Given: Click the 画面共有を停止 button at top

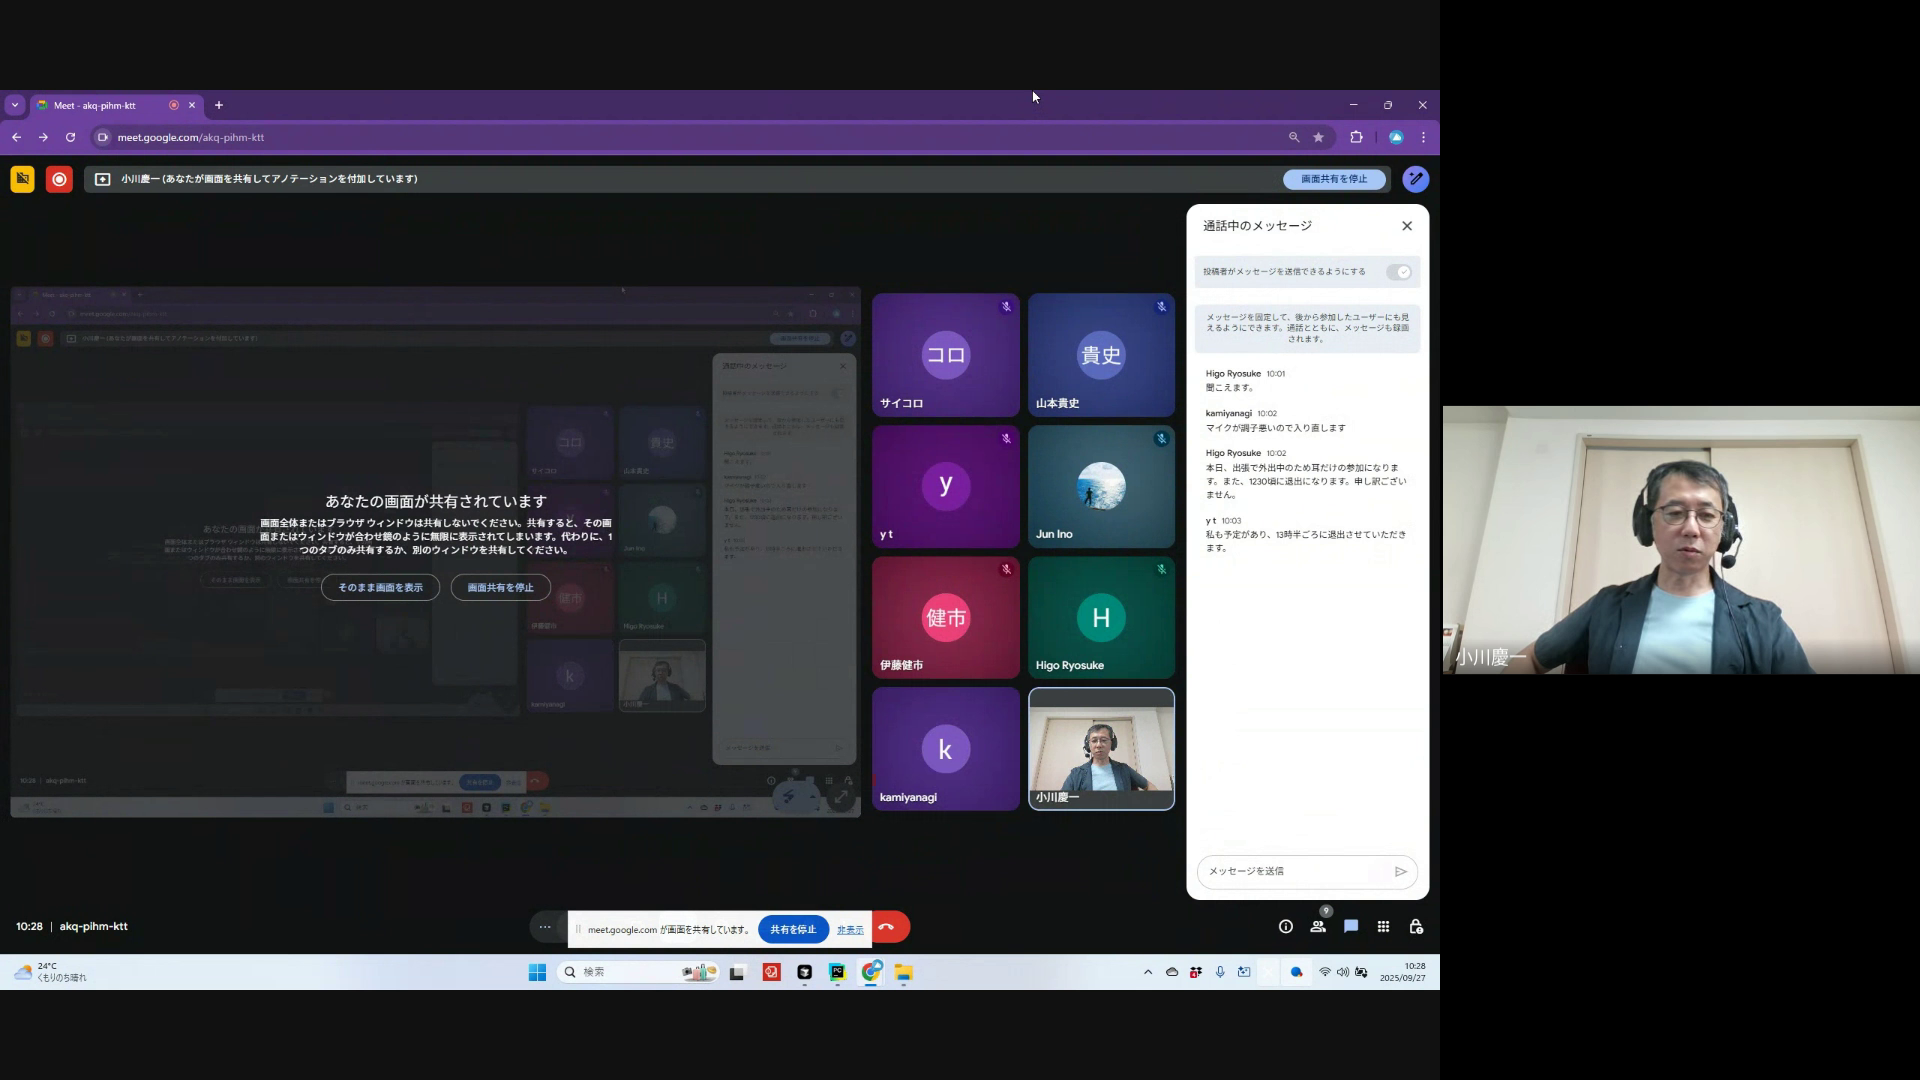Looking at the screenshot, I should tap(1334, 179).
